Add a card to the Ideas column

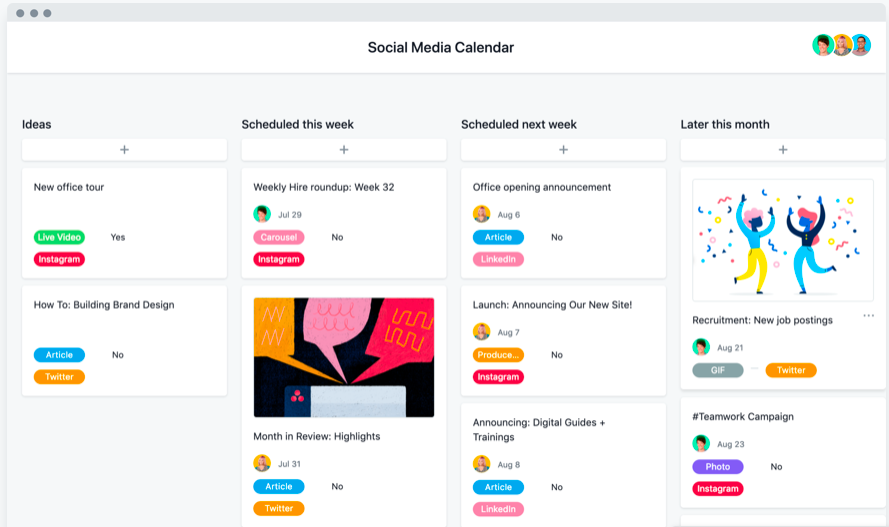(x=124, y=150)
